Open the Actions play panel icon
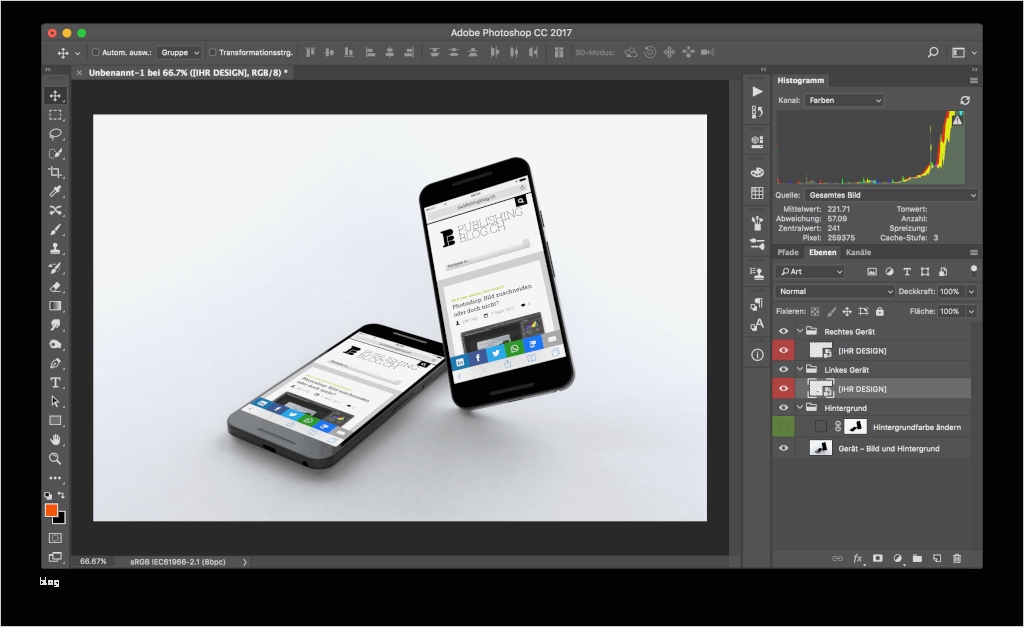The image size is (1024, 627). click(757, 91)
